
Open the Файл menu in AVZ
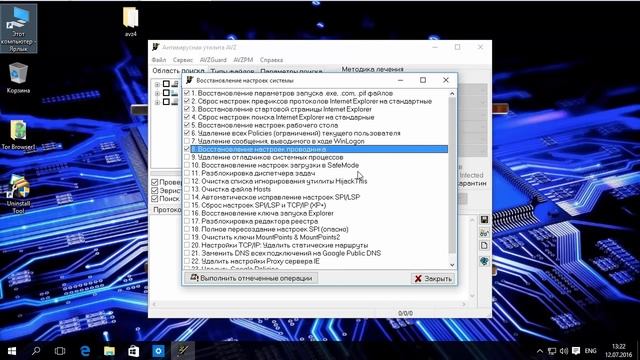click(x=159, y=60)
